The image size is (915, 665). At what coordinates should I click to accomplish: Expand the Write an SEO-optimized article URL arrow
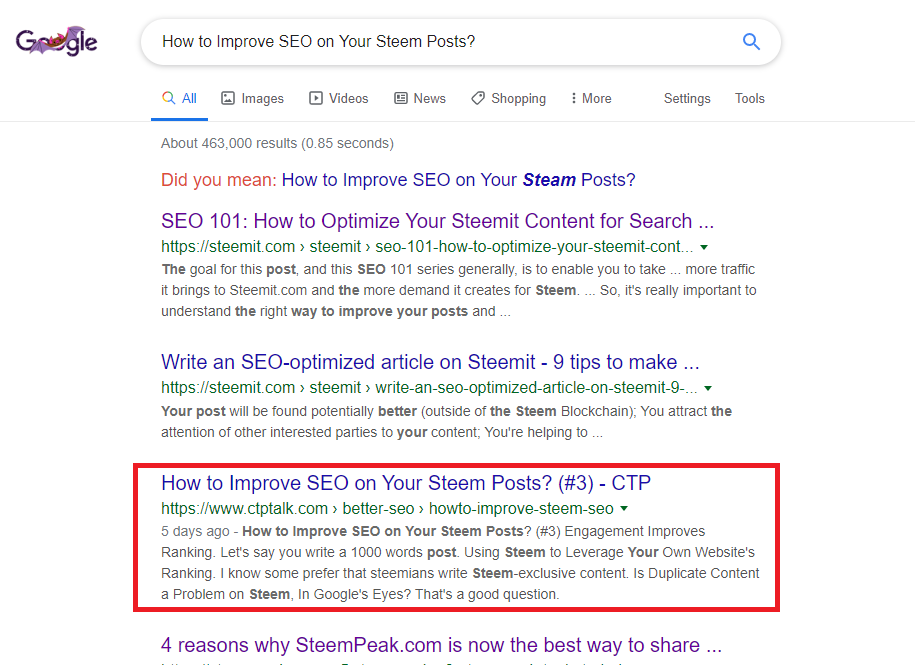click(x=708, y=388)
